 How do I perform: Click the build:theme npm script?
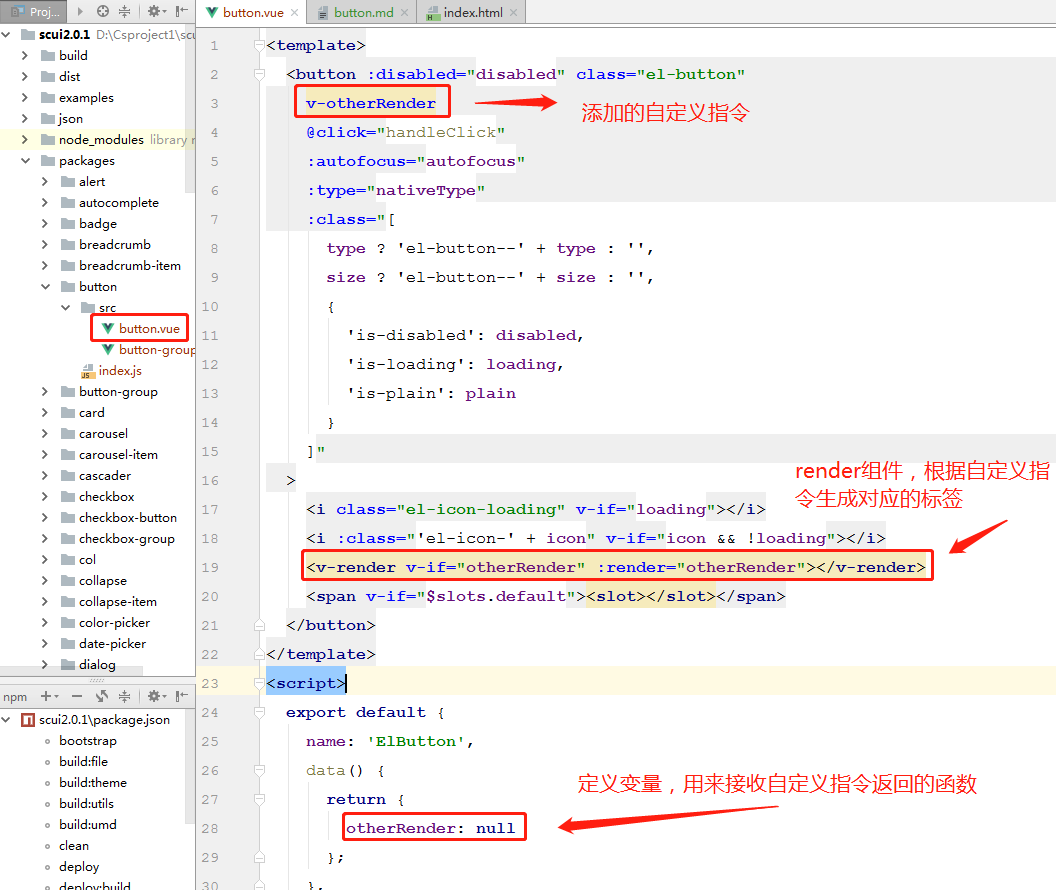tap(93, 782)
